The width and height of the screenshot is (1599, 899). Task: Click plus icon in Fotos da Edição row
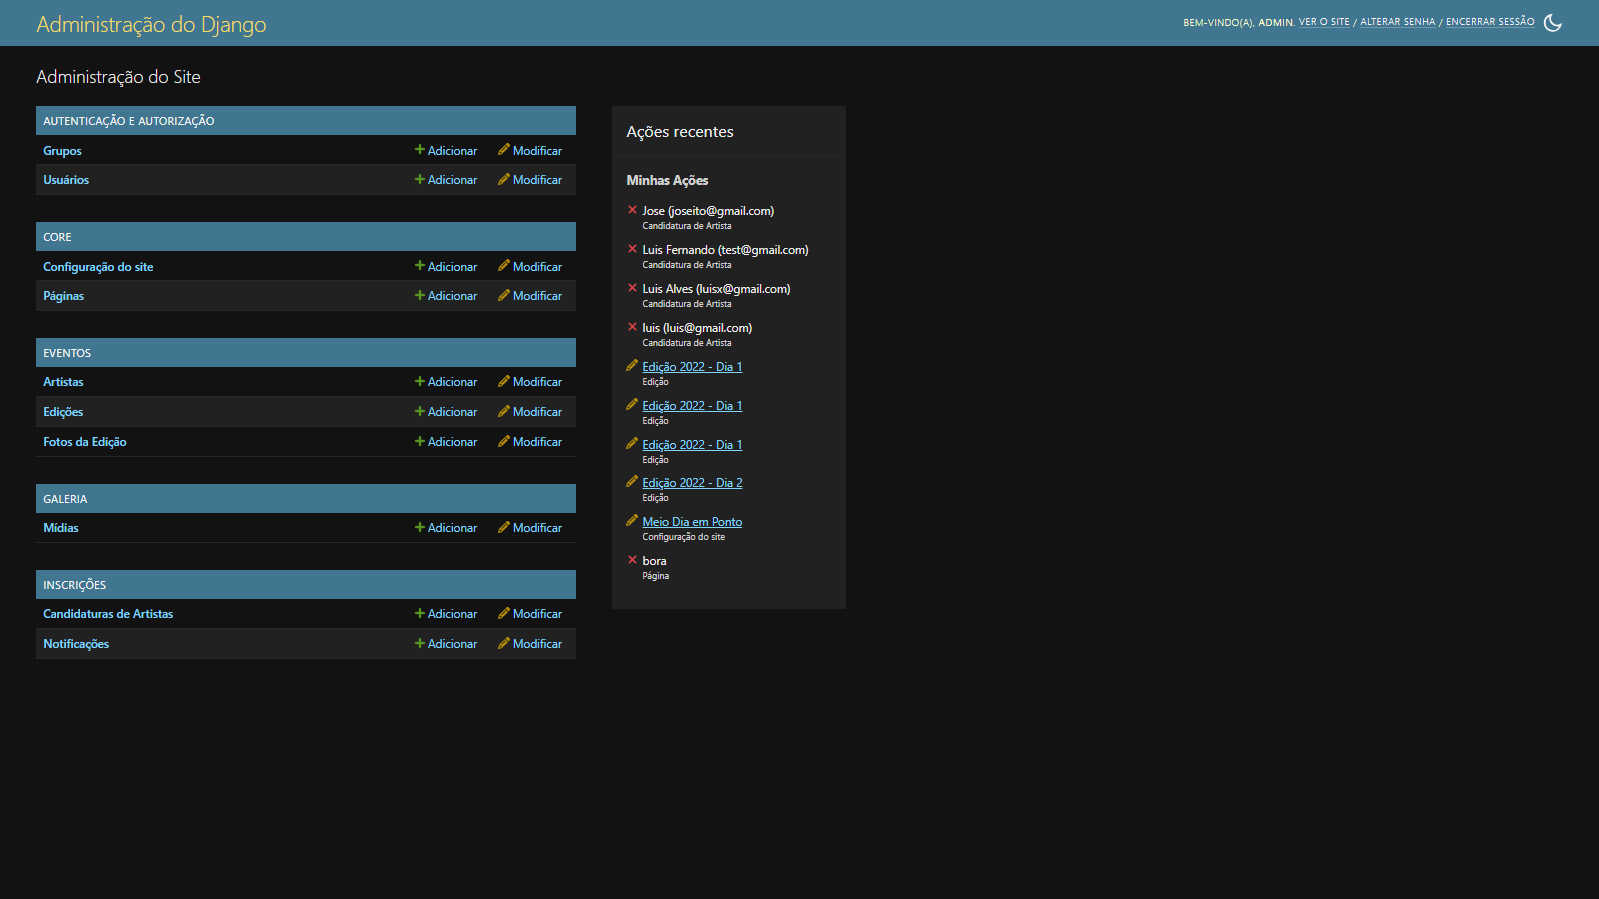[x=420, y=441]
